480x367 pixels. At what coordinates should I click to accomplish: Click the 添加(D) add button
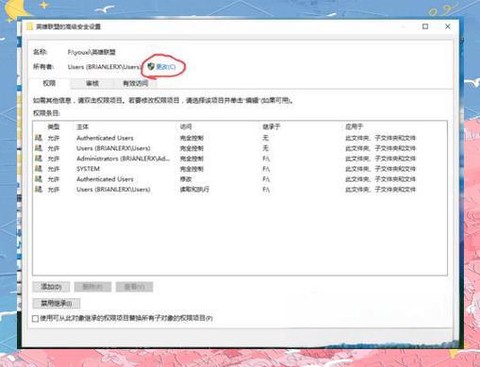(51, 287)
